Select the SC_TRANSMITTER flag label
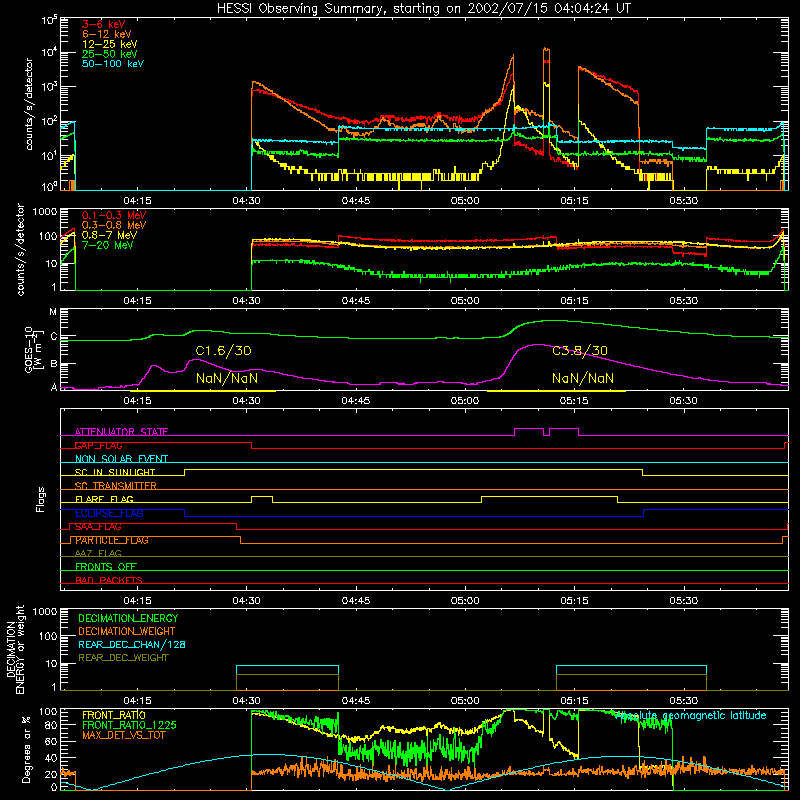The image size is (800, 800). coord(116,486)
